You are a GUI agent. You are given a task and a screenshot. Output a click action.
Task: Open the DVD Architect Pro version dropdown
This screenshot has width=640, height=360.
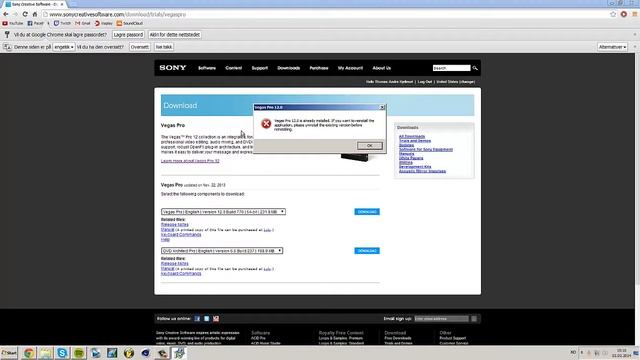click(x=222, y=251)
